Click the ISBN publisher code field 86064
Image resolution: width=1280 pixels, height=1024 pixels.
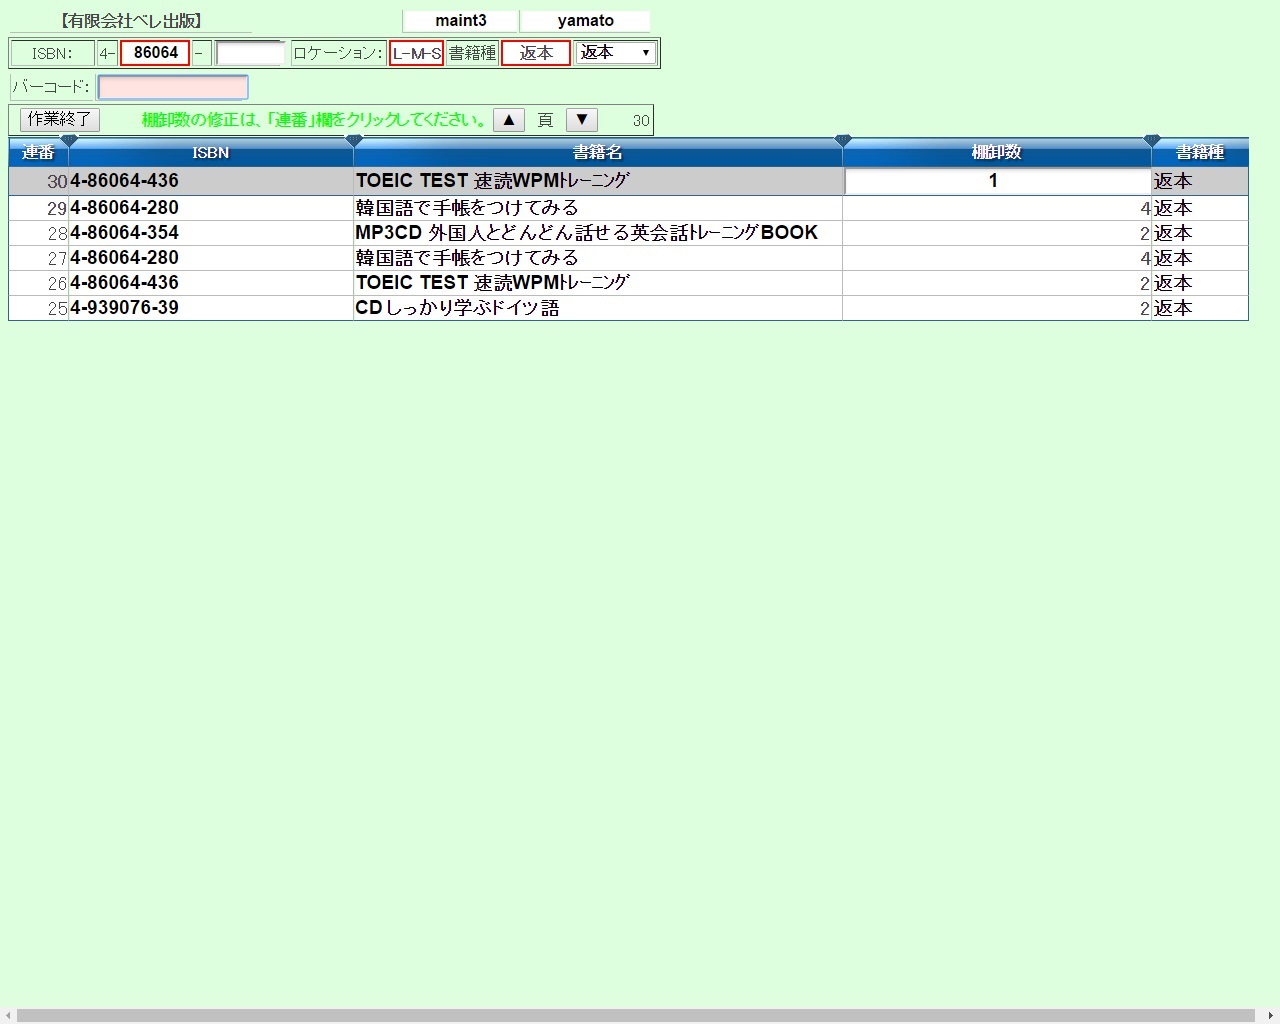[155, 53]
